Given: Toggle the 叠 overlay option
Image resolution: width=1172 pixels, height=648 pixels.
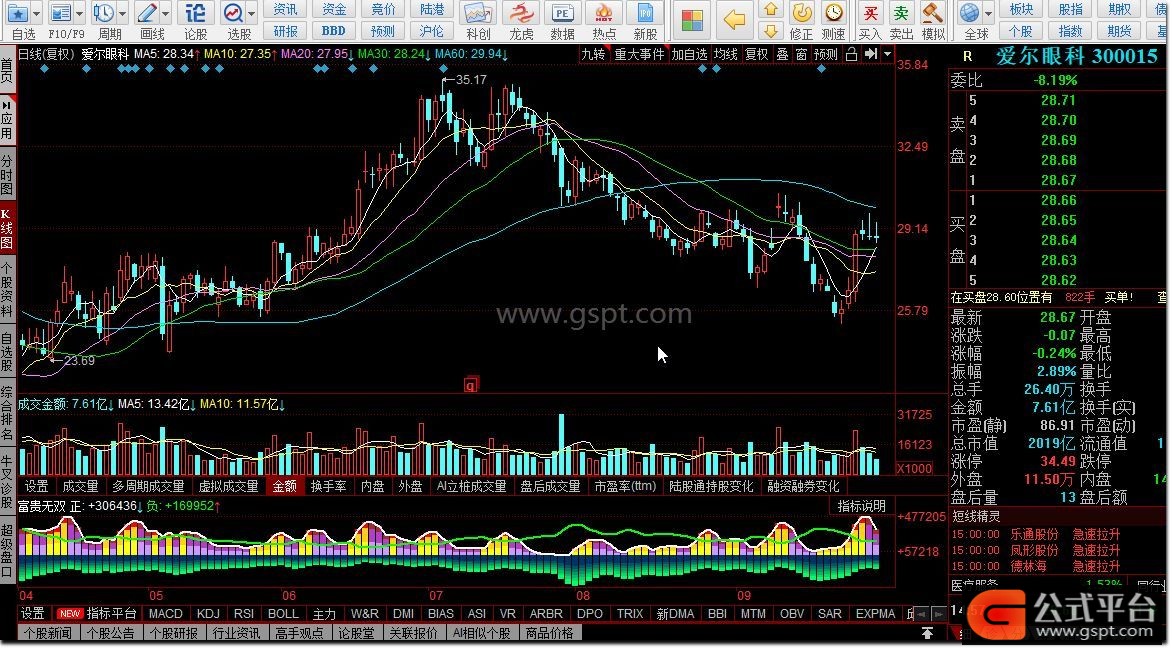Looking at the screenshot, I should [783, 55].
